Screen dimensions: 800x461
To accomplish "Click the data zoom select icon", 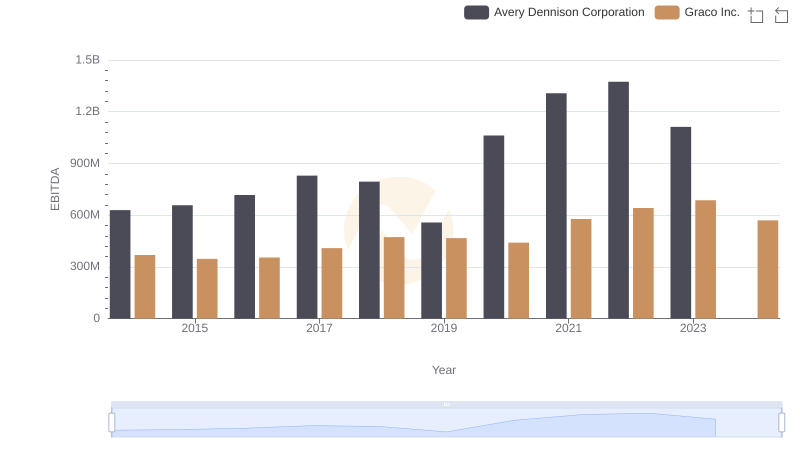I will [756, 15].
